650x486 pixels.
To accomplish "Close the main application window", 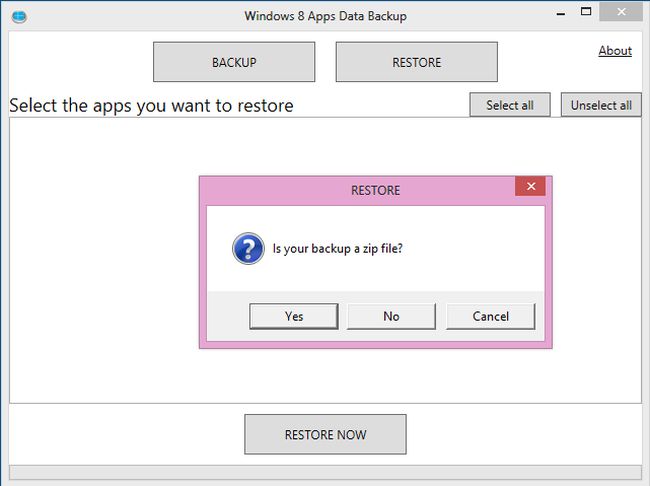I will (621, 12).
